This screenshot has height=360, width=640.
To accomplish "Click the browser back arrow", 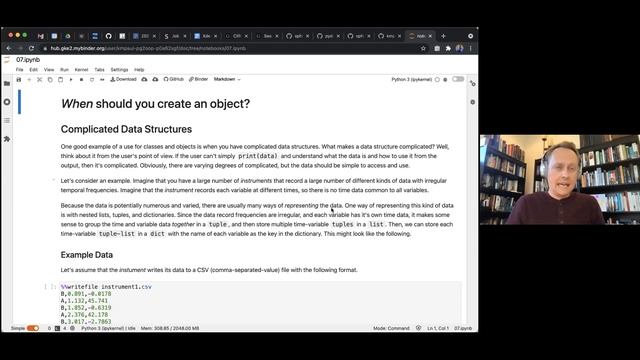I will click(x=9, y=48).
